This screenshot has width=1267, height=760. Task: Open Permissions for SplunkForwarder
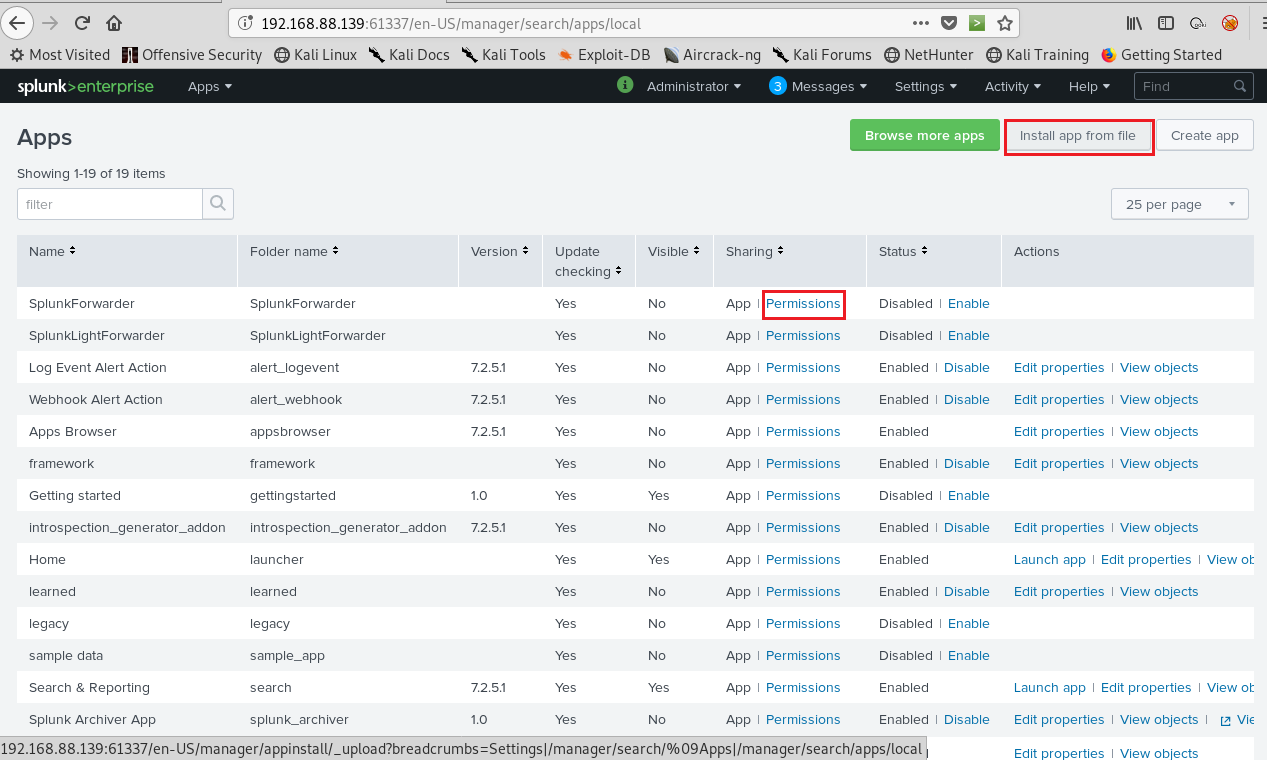click(803, 303)
